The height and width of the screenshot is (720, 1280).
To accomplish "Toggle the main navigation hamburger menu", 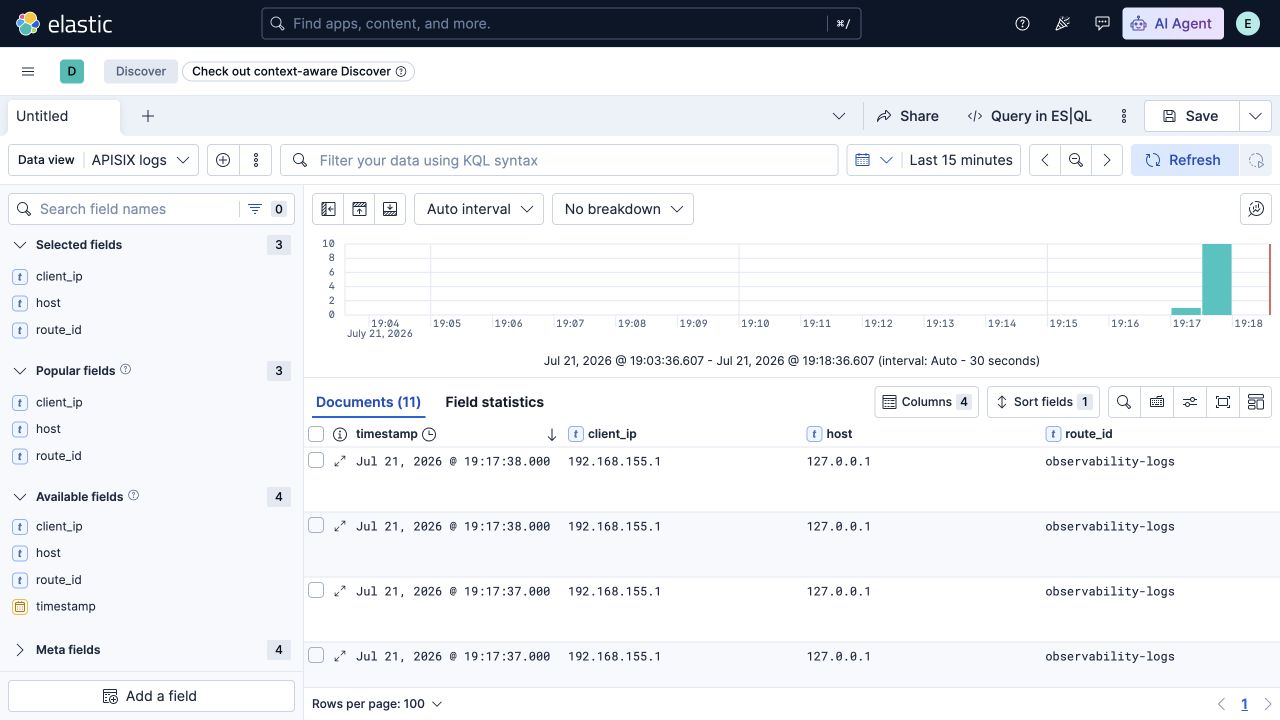I will [28, 71].
